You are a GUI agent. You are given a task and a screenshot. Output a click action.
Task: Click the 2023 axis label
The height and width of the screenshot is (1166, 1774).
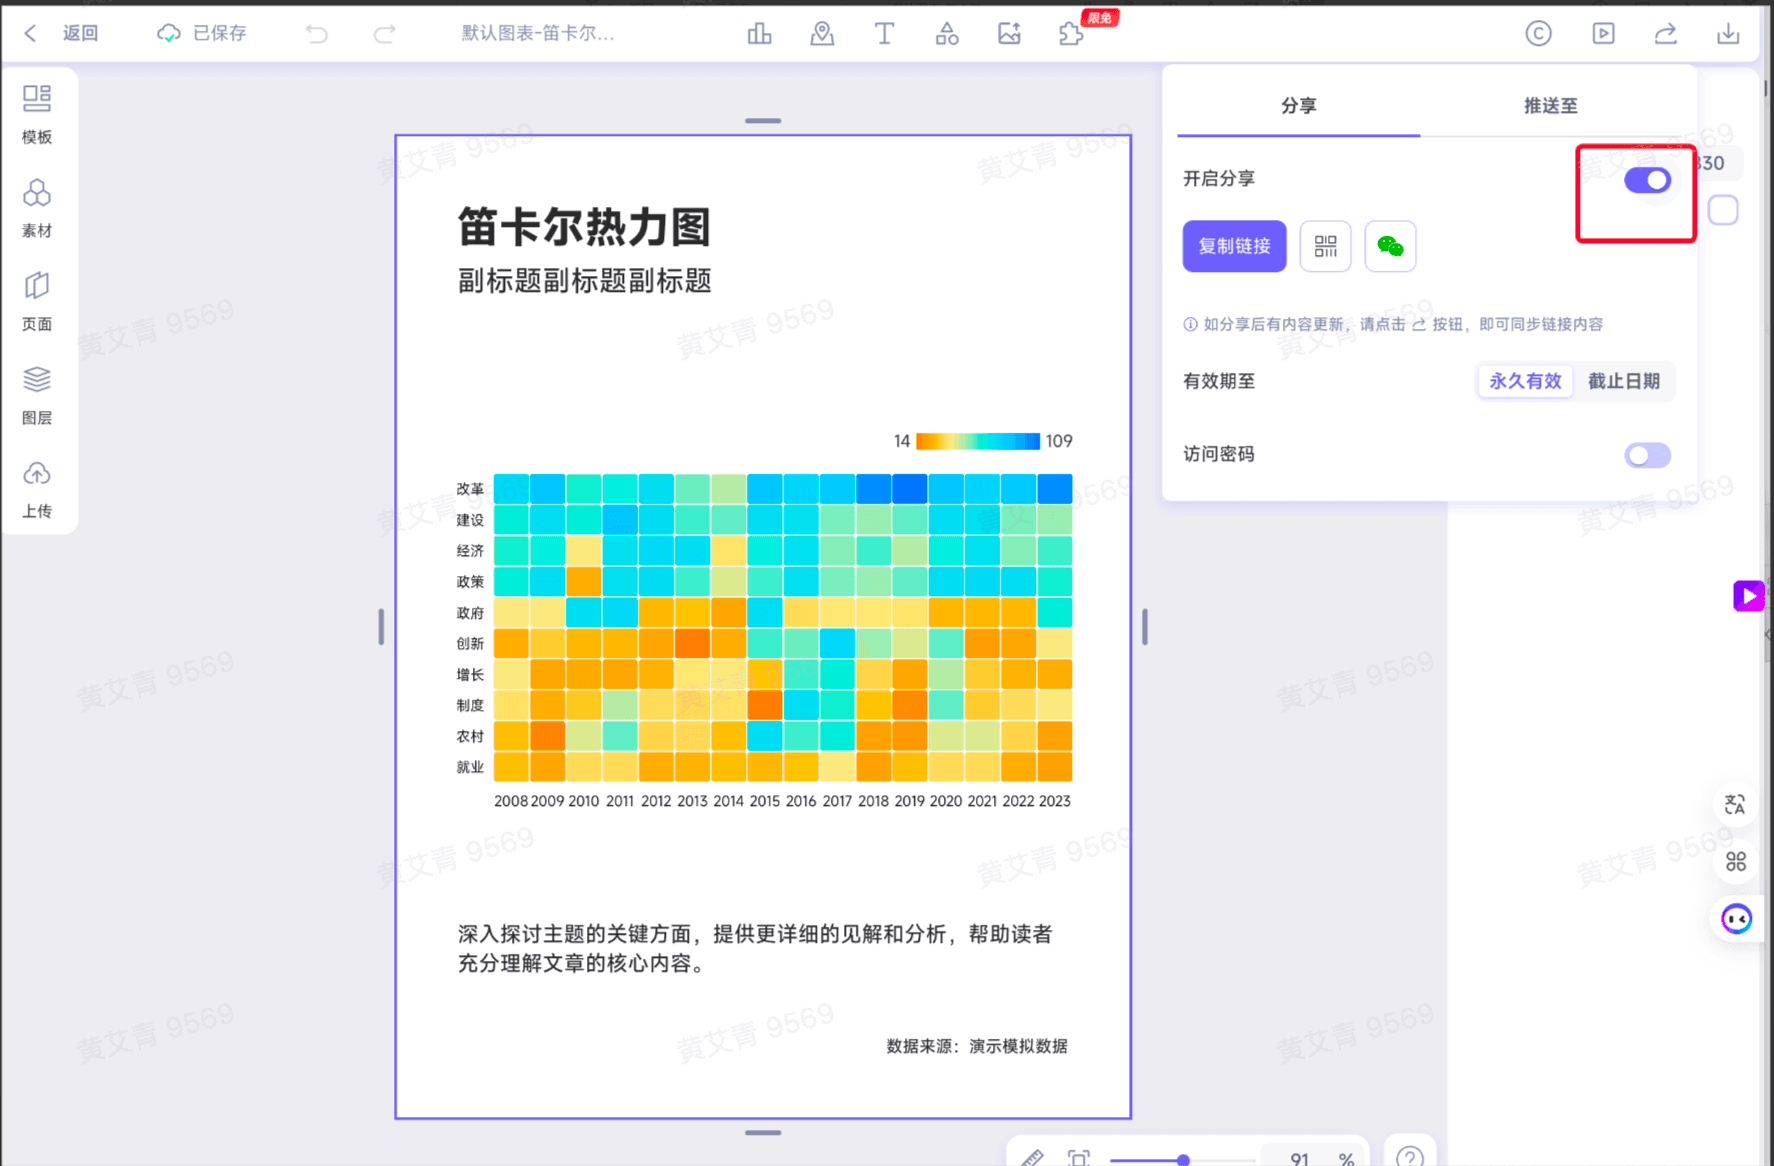pos(1054,801)
